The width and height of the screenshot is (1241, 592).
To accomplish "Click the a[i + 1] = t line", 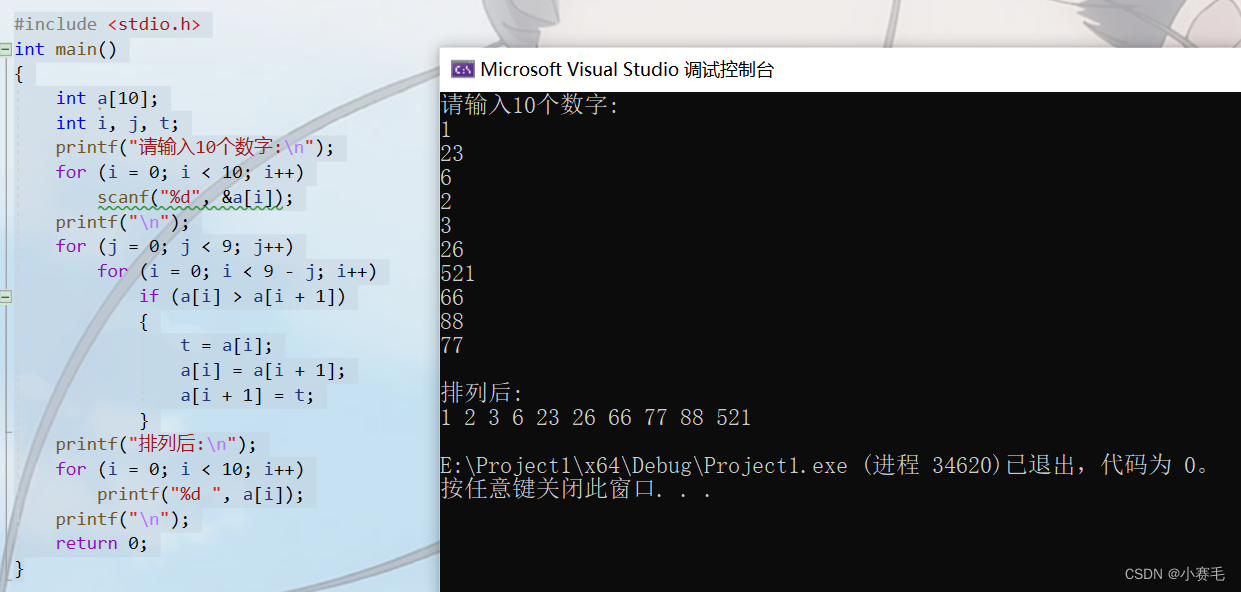I will tap(246, 395).
